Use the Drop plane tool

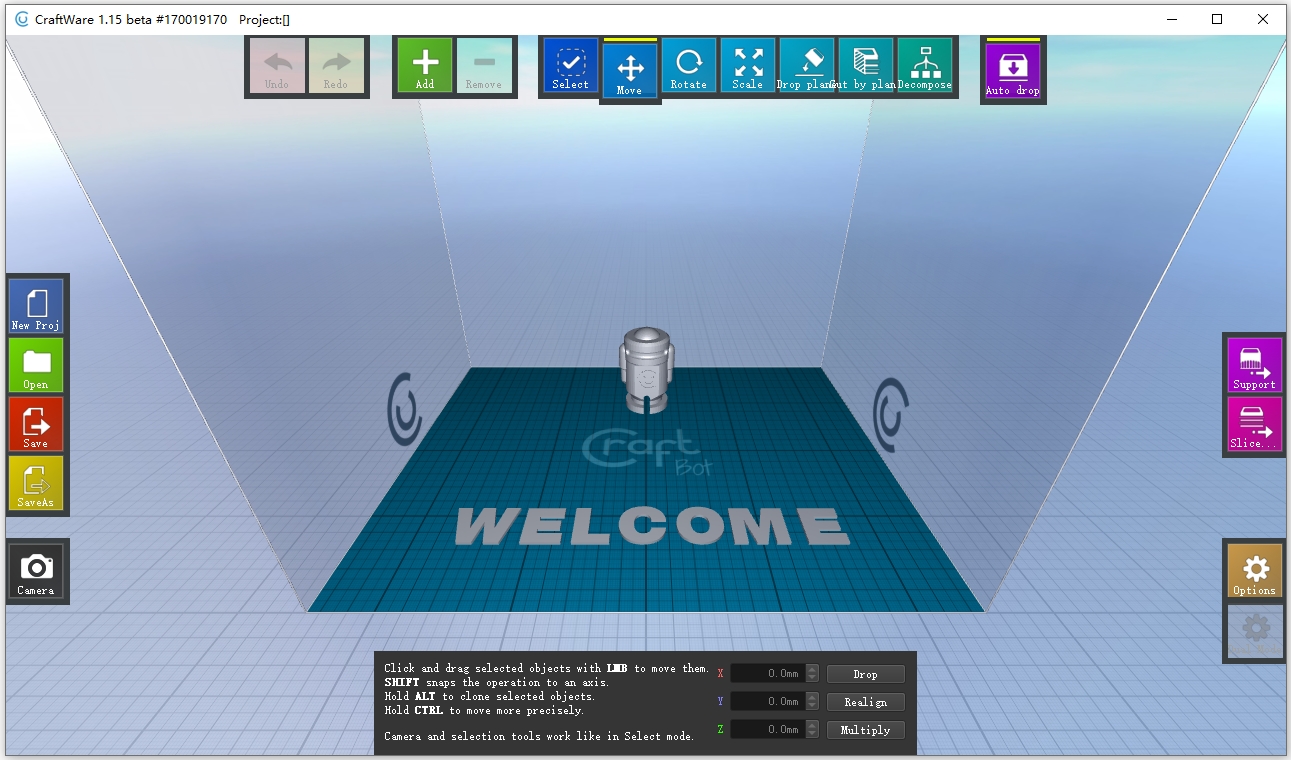(807, 66)
